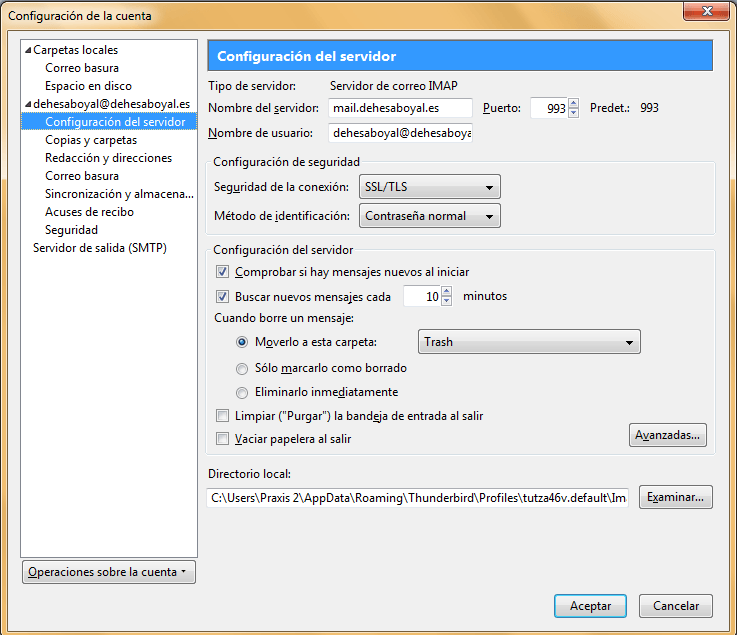Open the Método de identificación dropdown
Screen dimensions: 737x635
coord(430,216)
